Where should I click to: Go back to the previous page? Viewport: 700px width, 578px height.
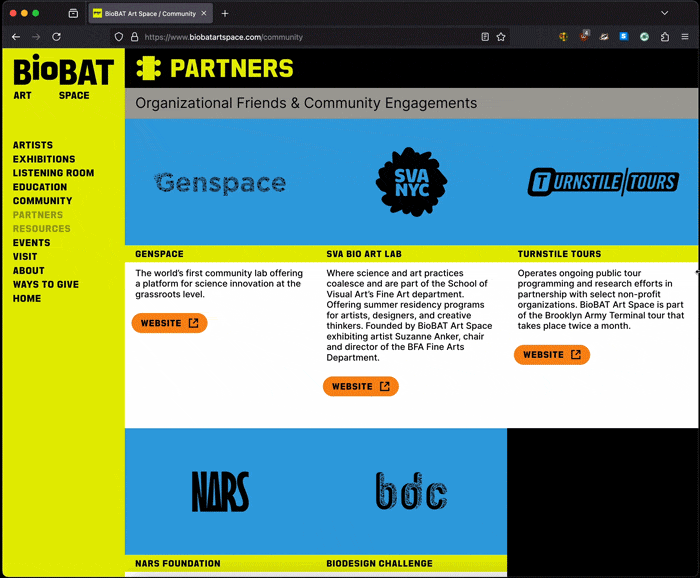coord(16,37)
